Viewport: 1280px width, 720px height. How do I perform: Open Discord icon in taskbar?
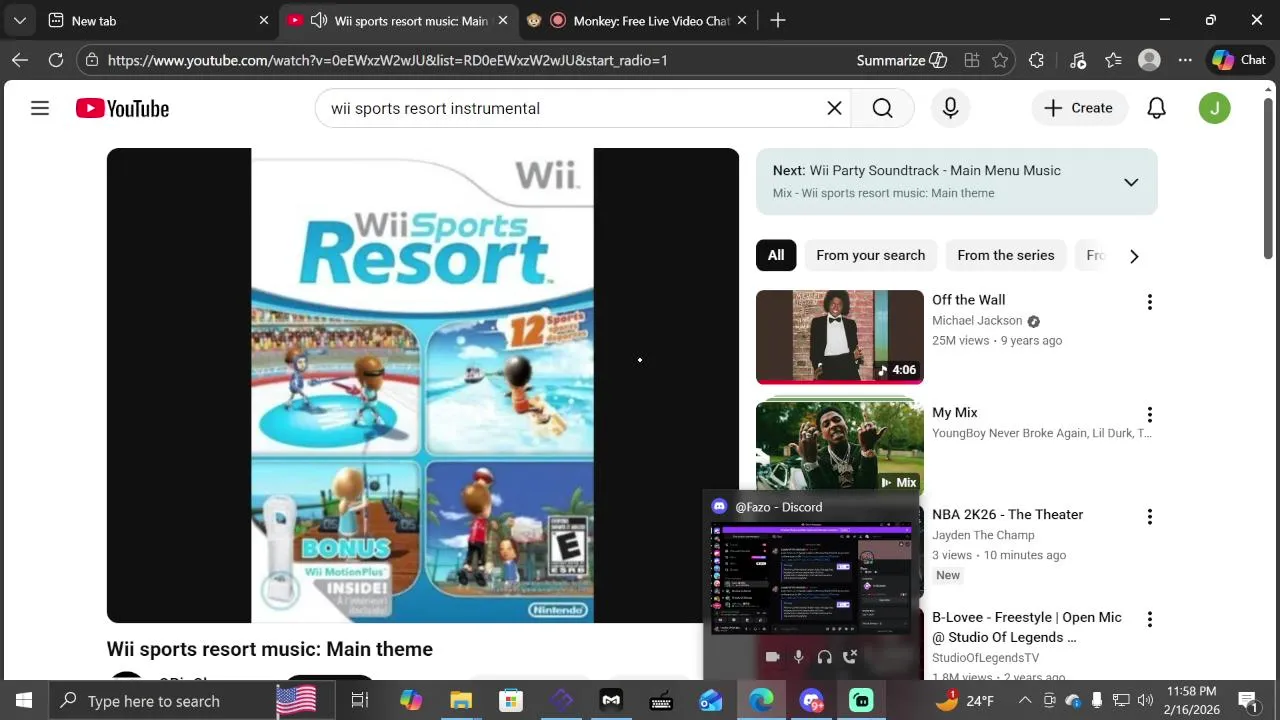tap(811, 701)
